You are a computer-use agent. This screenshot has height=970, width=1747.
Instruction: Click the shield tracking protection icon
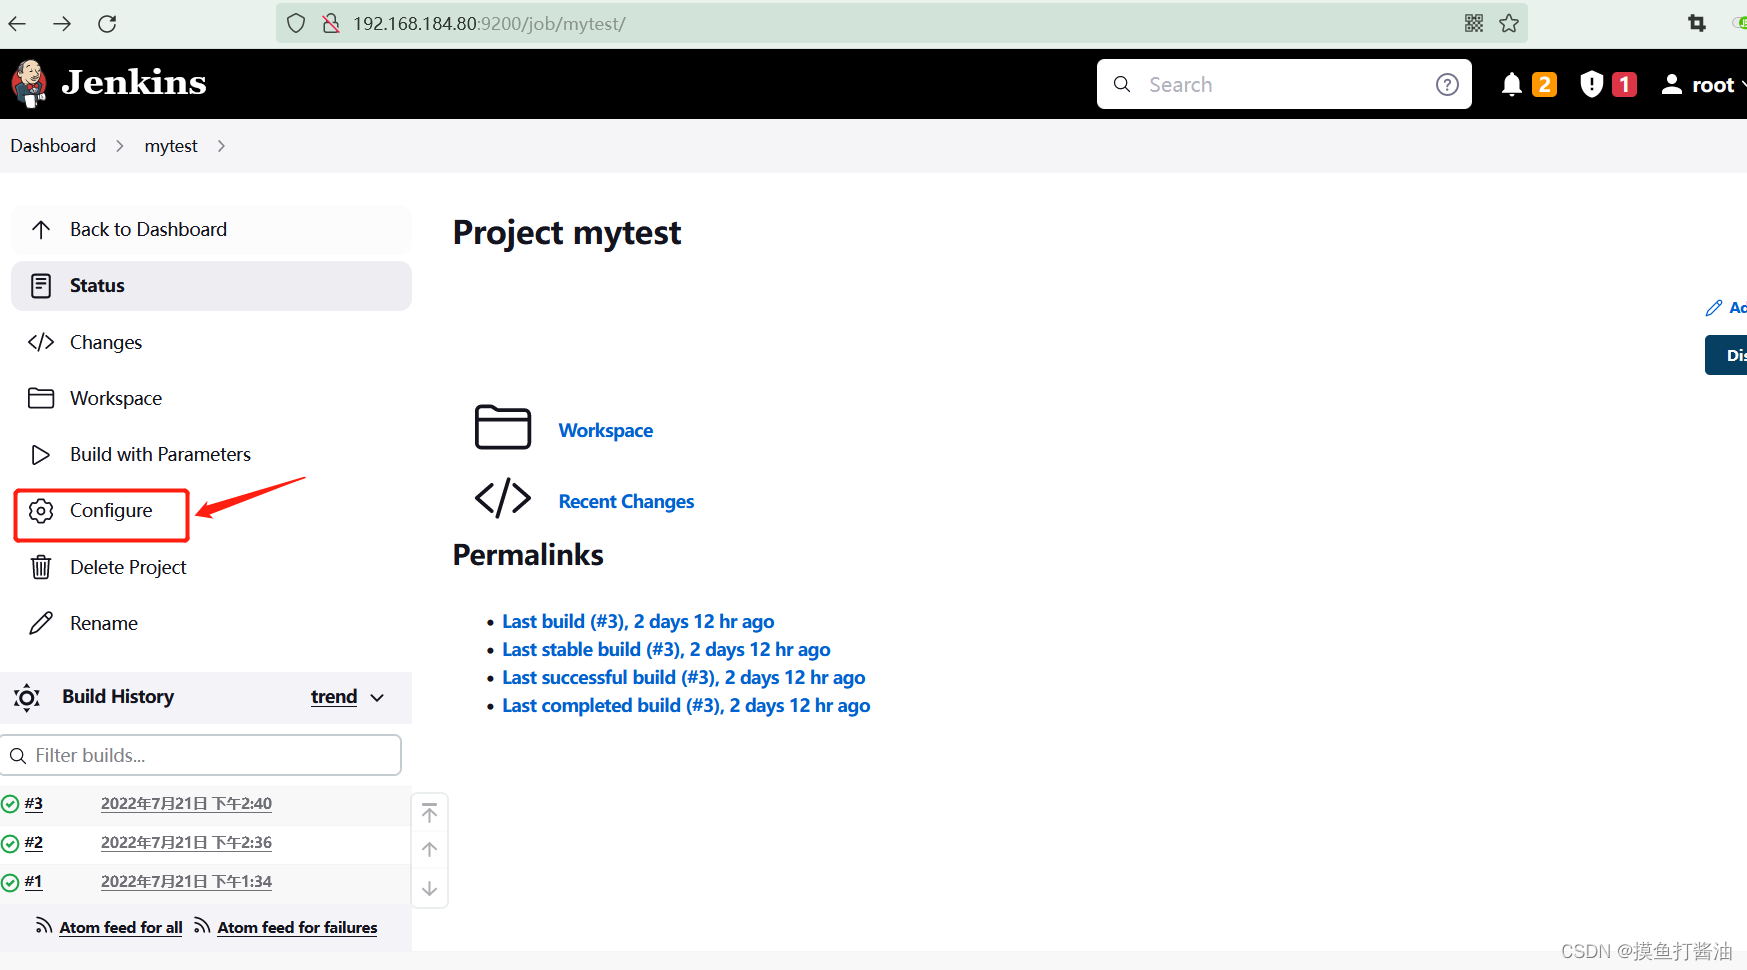tap(296, 23)
